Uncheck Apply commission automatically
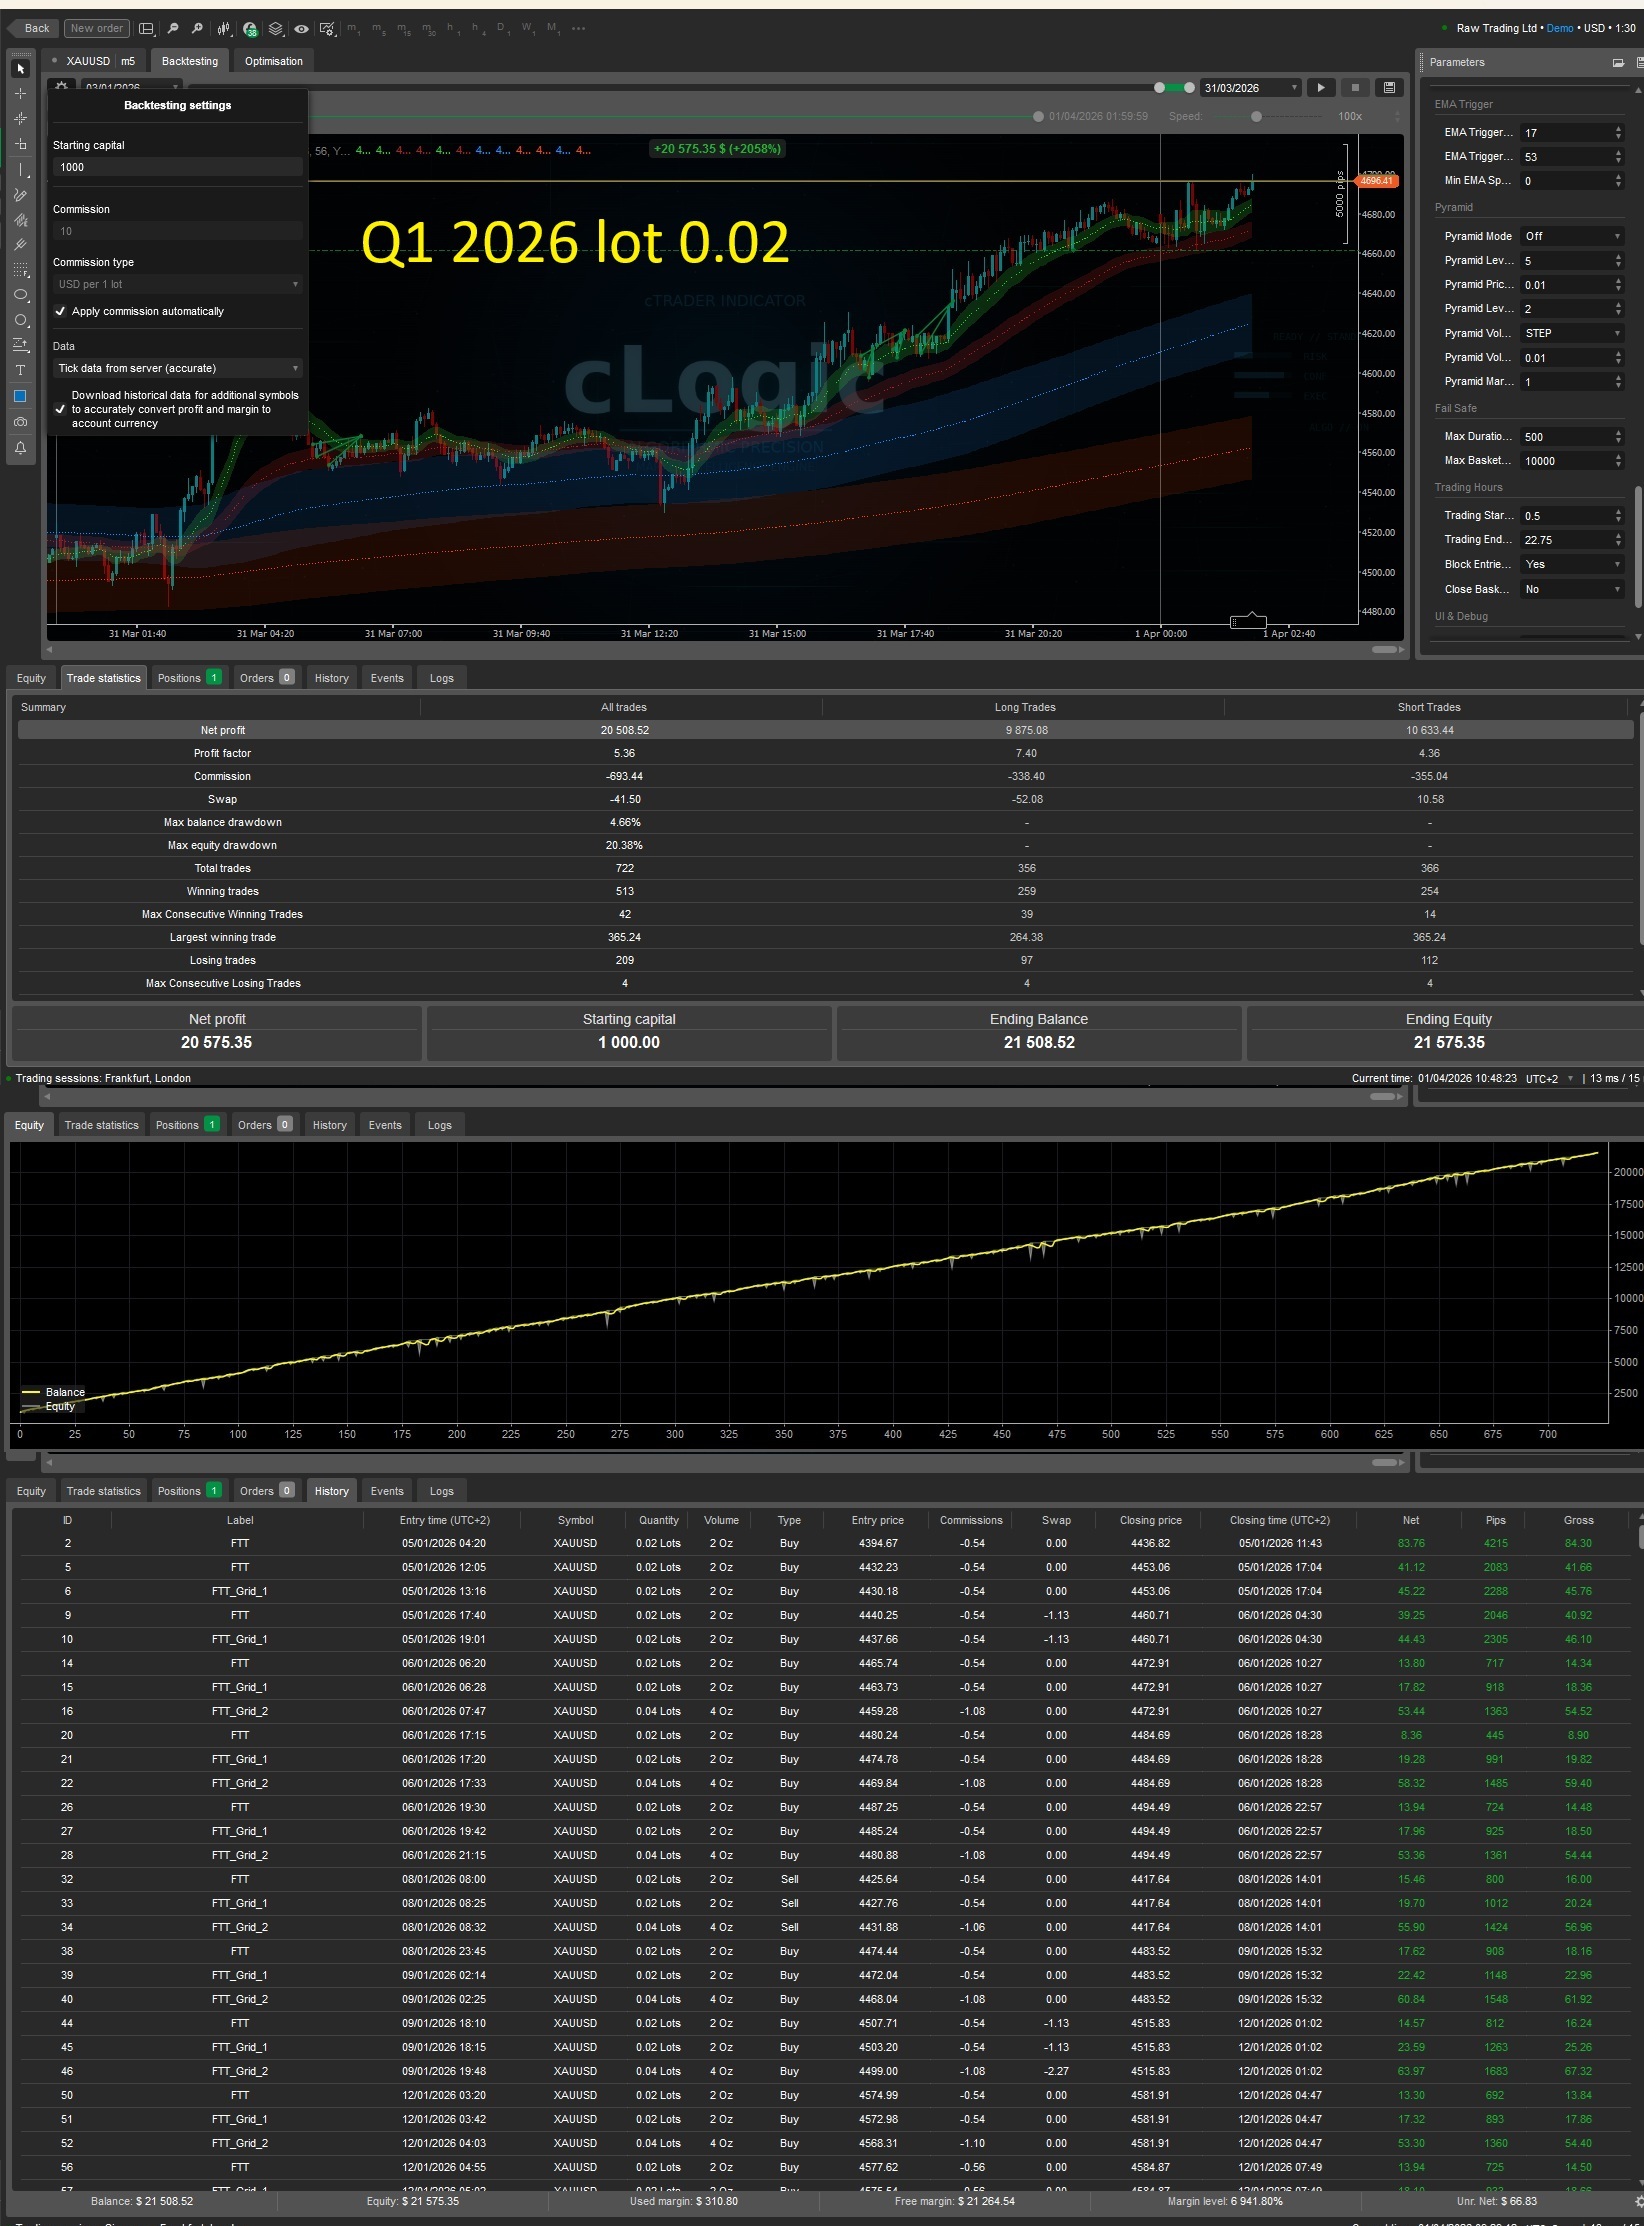Viewport: 1644px width, 2226px height. point(61,311)
